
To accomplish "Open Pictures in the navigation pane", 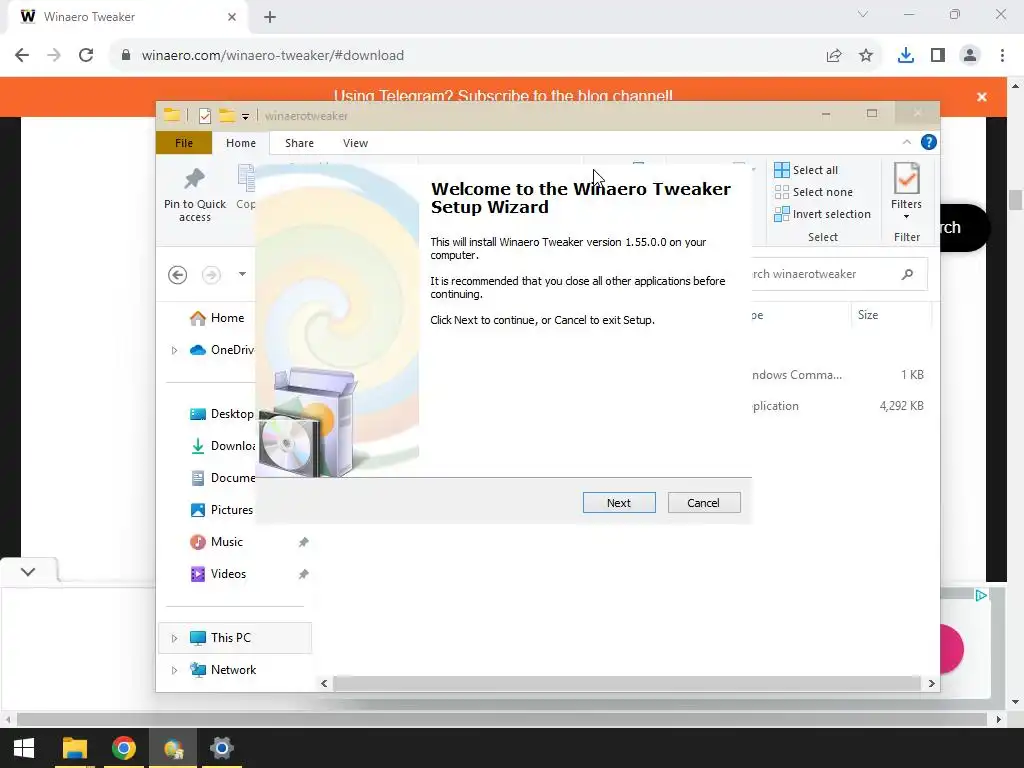I will click(x=221, y=510).
